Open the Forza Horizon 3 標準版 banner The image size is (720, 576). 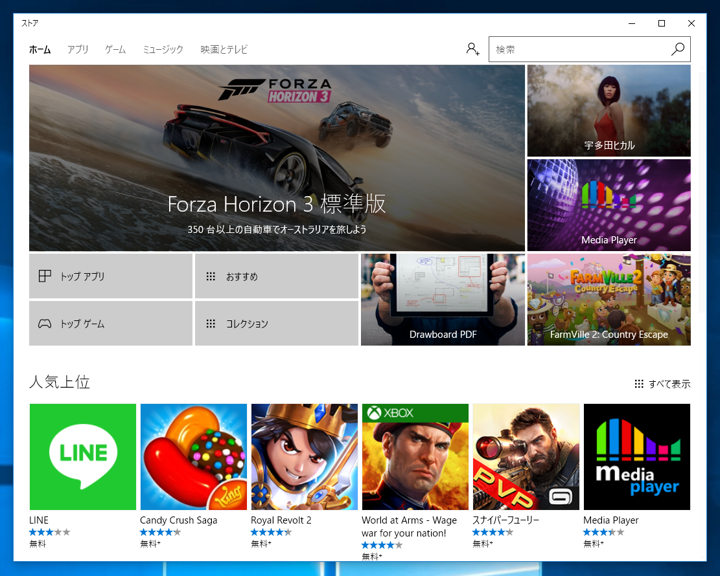[x=277, y=158]
